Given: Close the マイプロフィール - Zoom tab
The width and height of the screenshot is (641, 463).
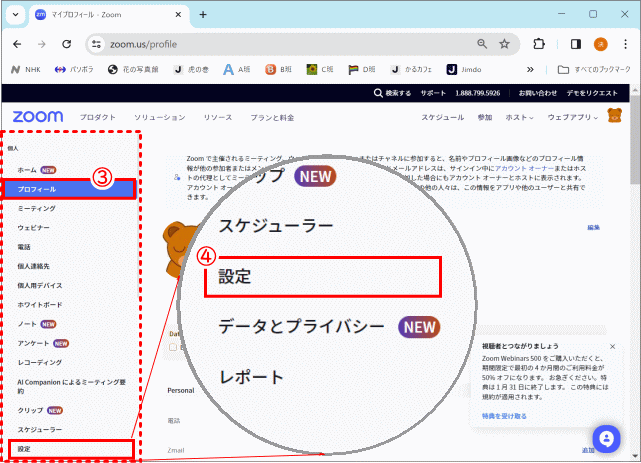Looking at the screenshot, I should pos(178,15).
